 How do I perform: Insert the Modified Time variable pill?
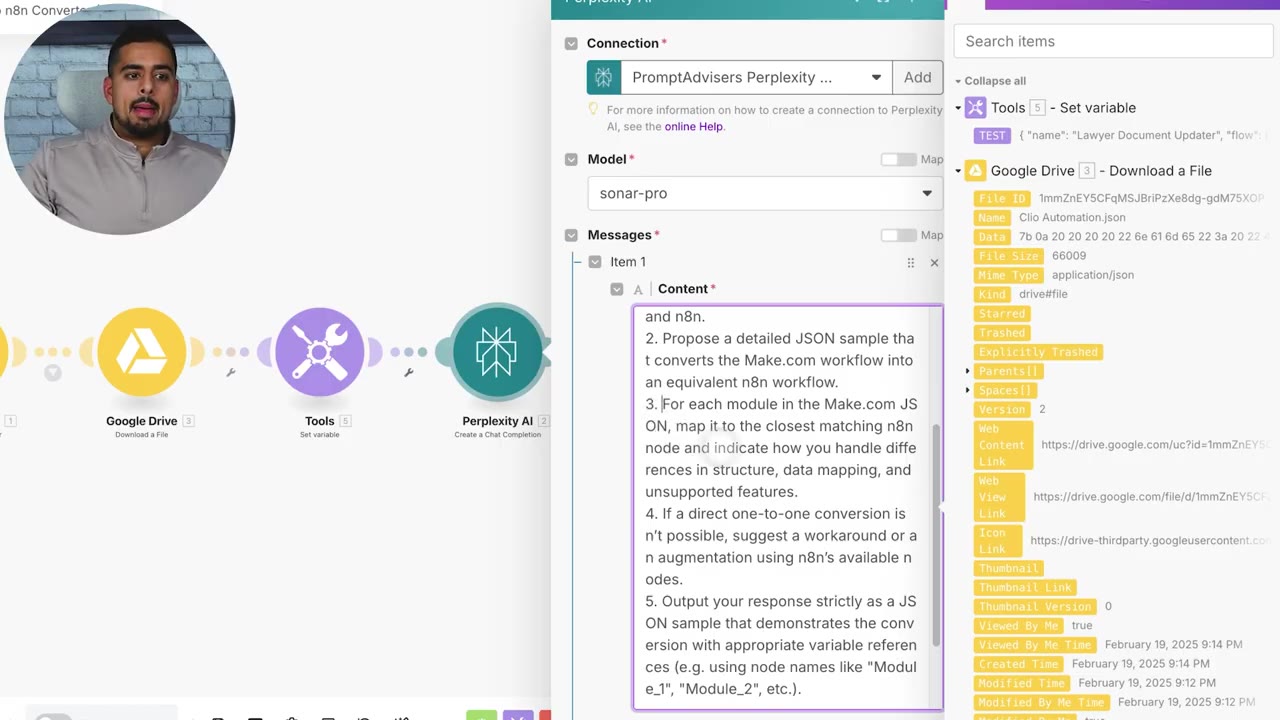pyautogui.click(x=1022, y=682)
